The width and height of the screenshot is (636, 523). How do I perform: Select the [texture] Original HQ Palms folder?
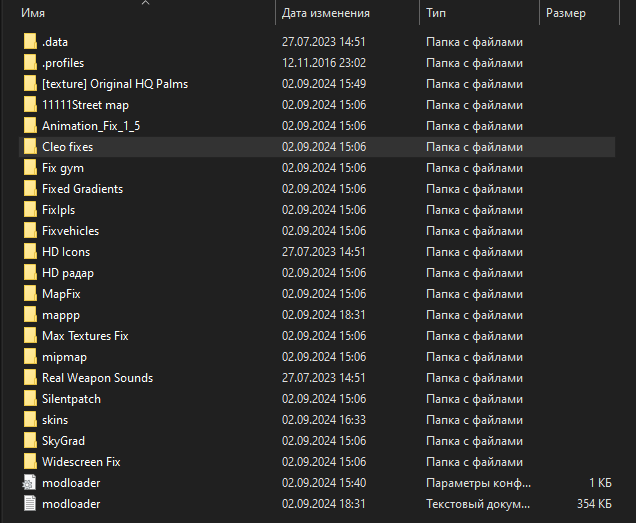coord(114,84)
